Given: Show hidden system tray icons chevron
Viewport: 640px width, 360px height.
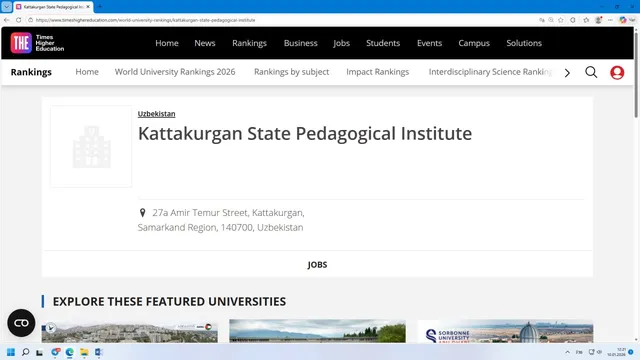Looking at the screenshot, I should pyautogui.click(x=567, y=352).
